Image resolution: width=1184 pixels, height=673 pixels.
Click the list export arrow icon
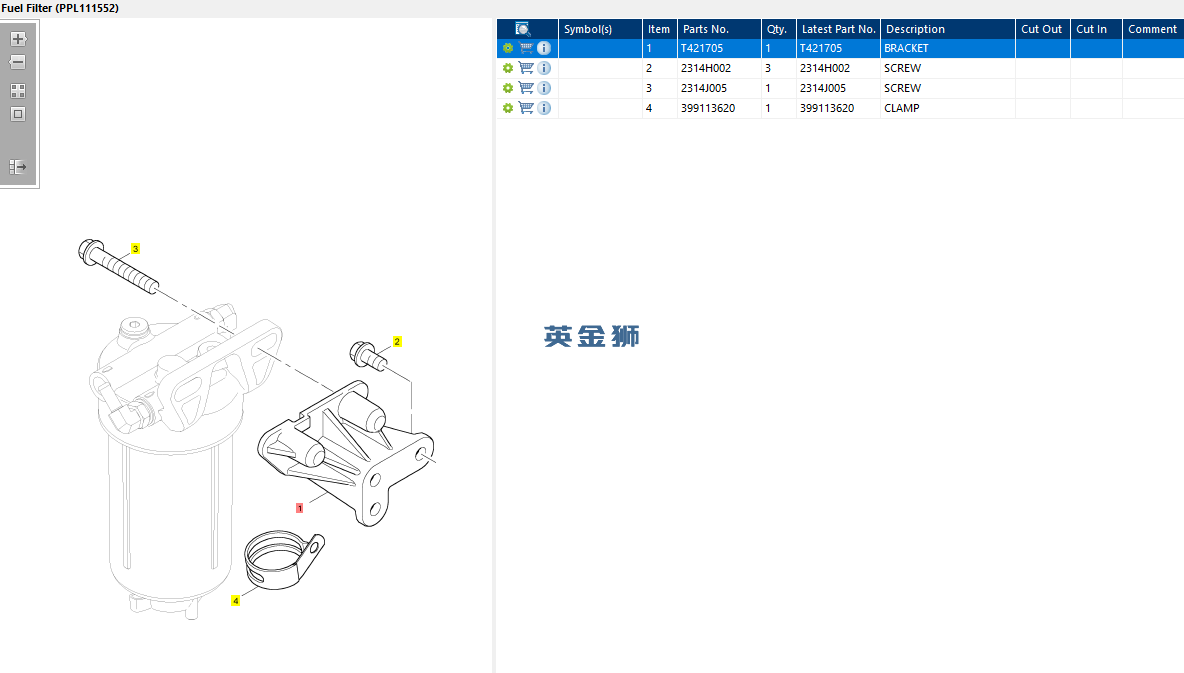(x=18, y=167)
